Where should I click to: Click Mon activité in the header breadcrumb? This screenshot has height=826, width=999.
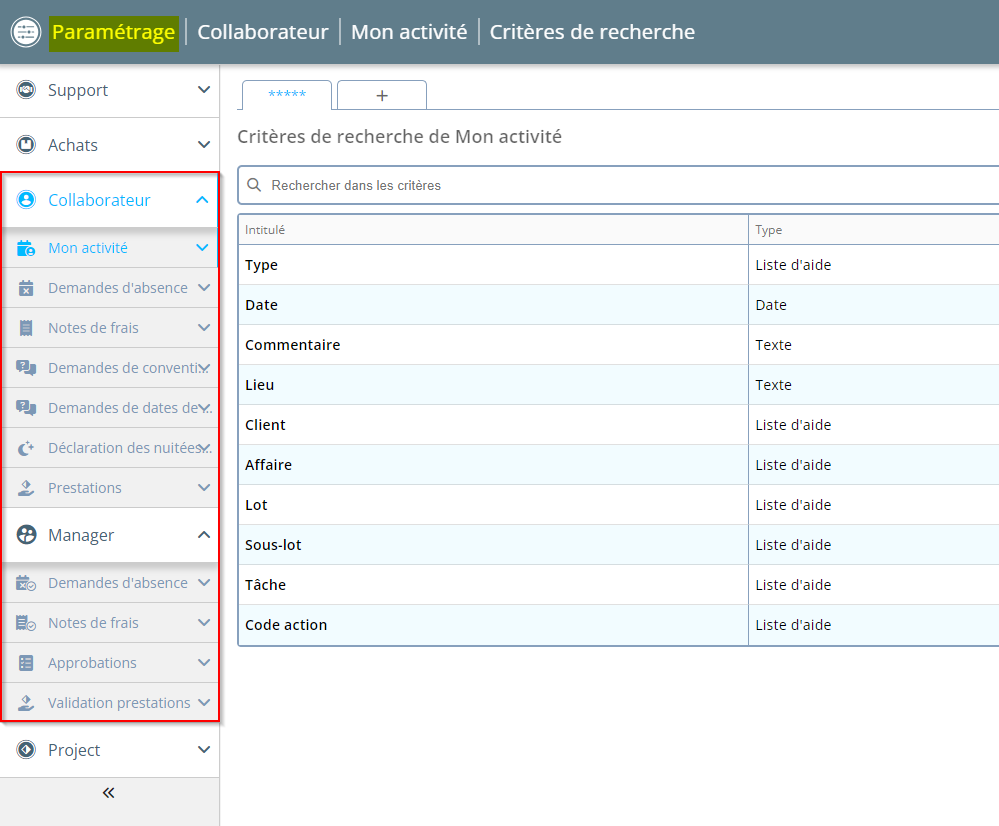tap(409, 32)
